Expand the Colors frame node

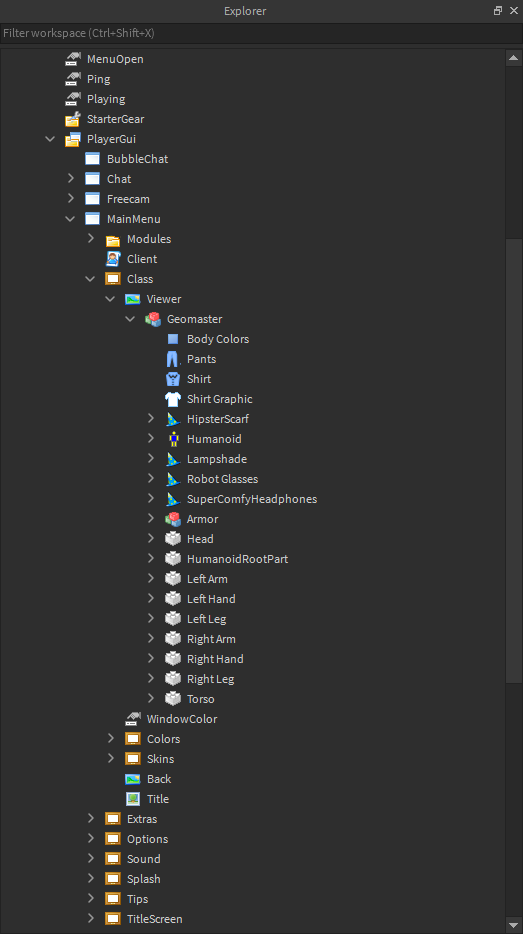(x=110, y=739)
